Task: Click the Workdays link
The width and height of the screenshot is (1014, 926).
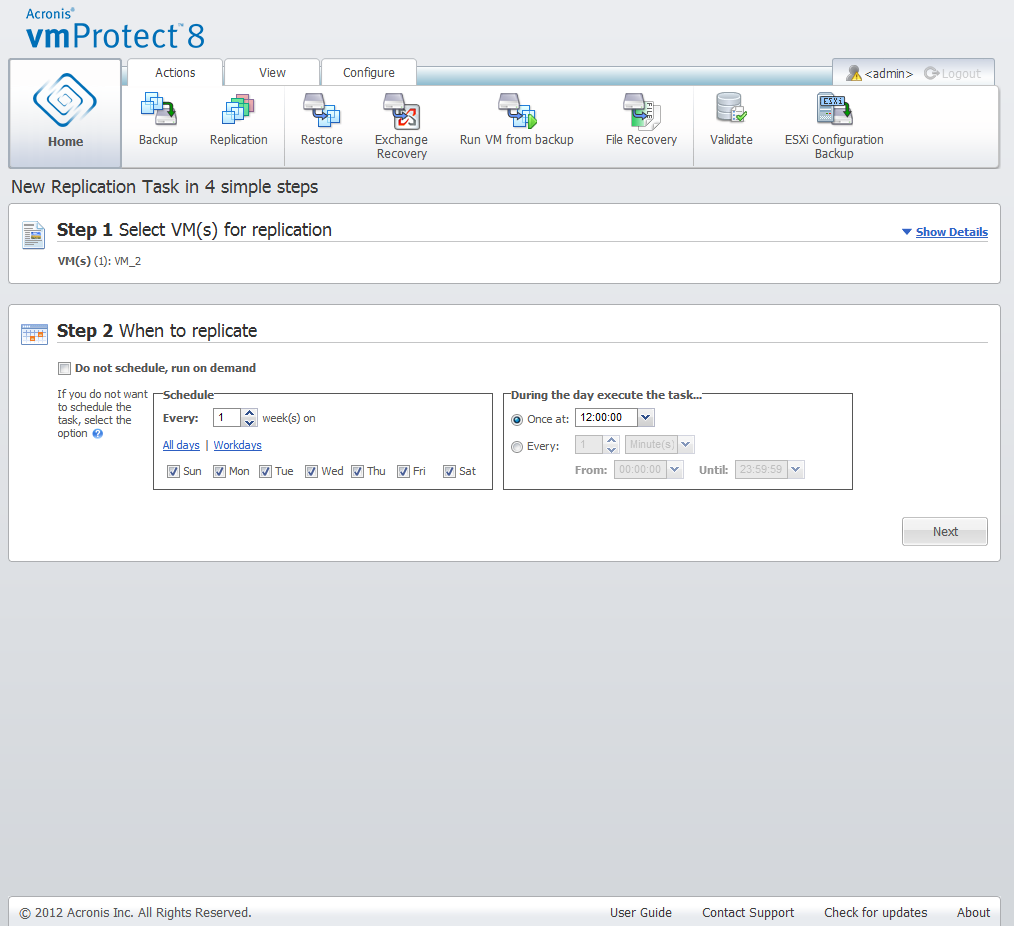Action: click(x=238, y=445)
